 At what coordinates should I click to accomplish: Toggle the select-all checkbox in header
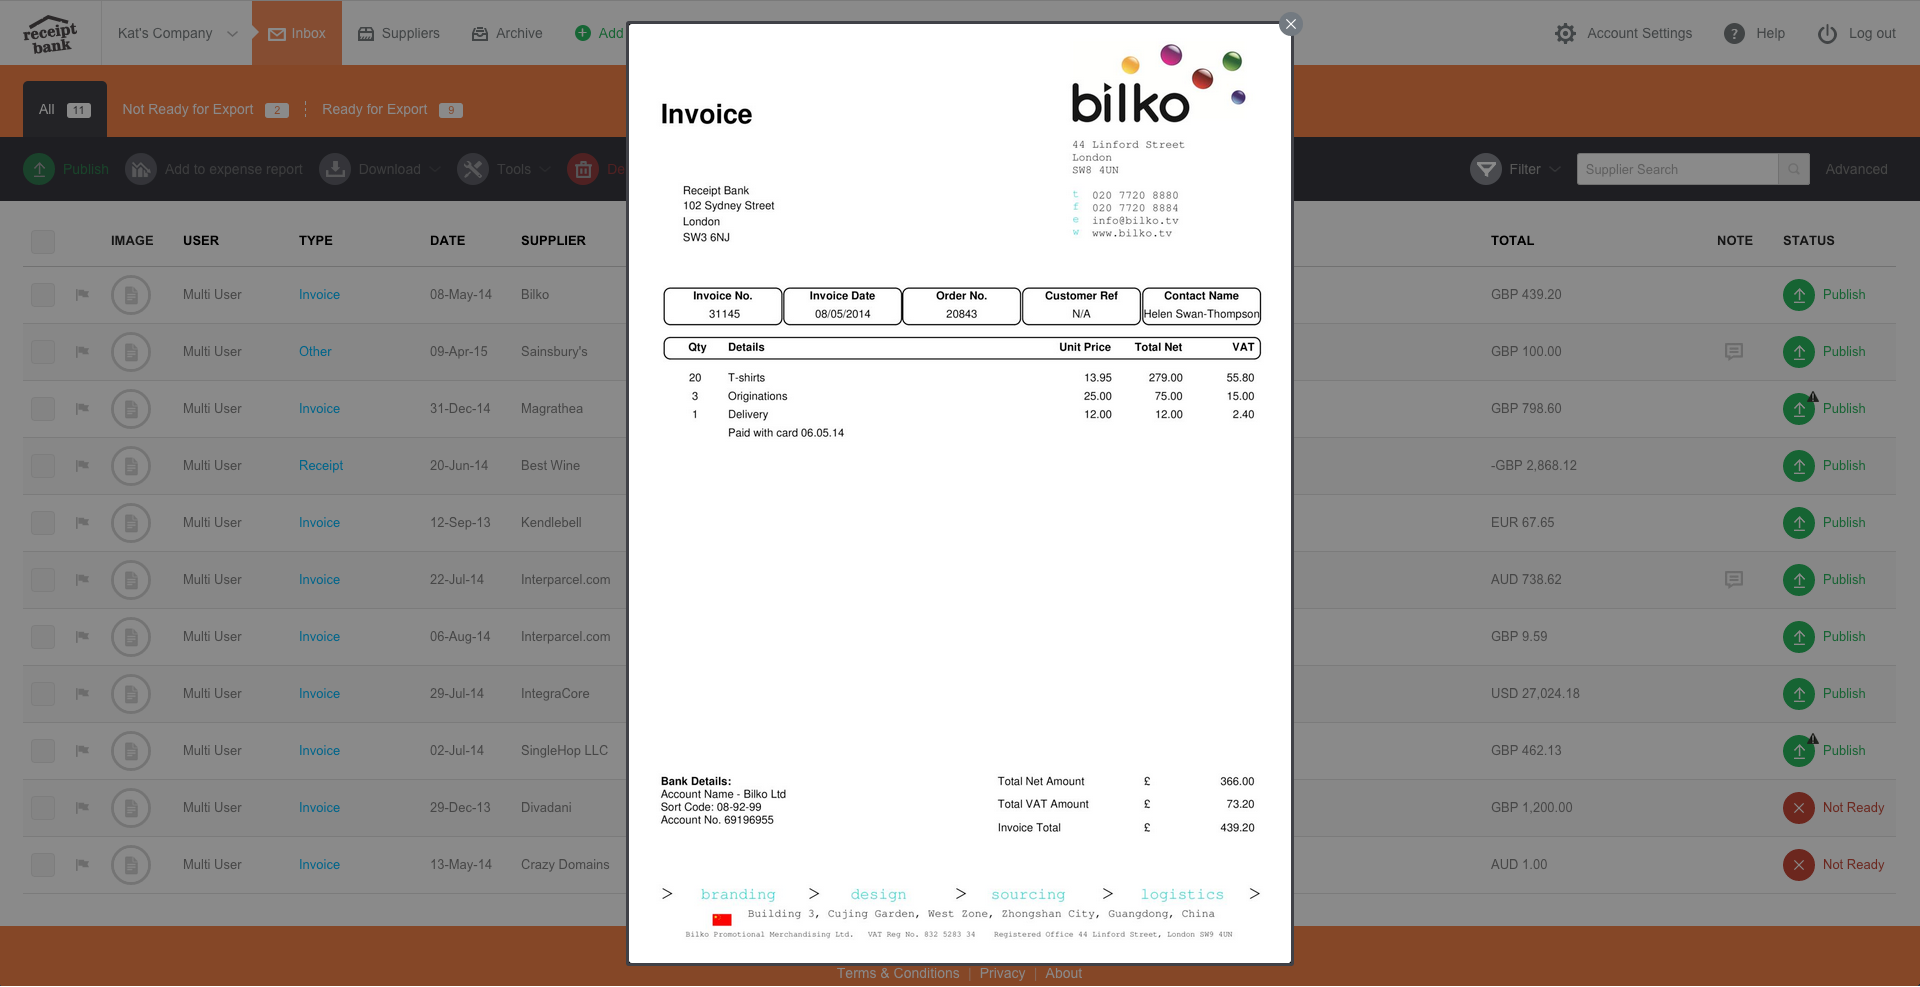pyautogui.click(x=43, y=241)
